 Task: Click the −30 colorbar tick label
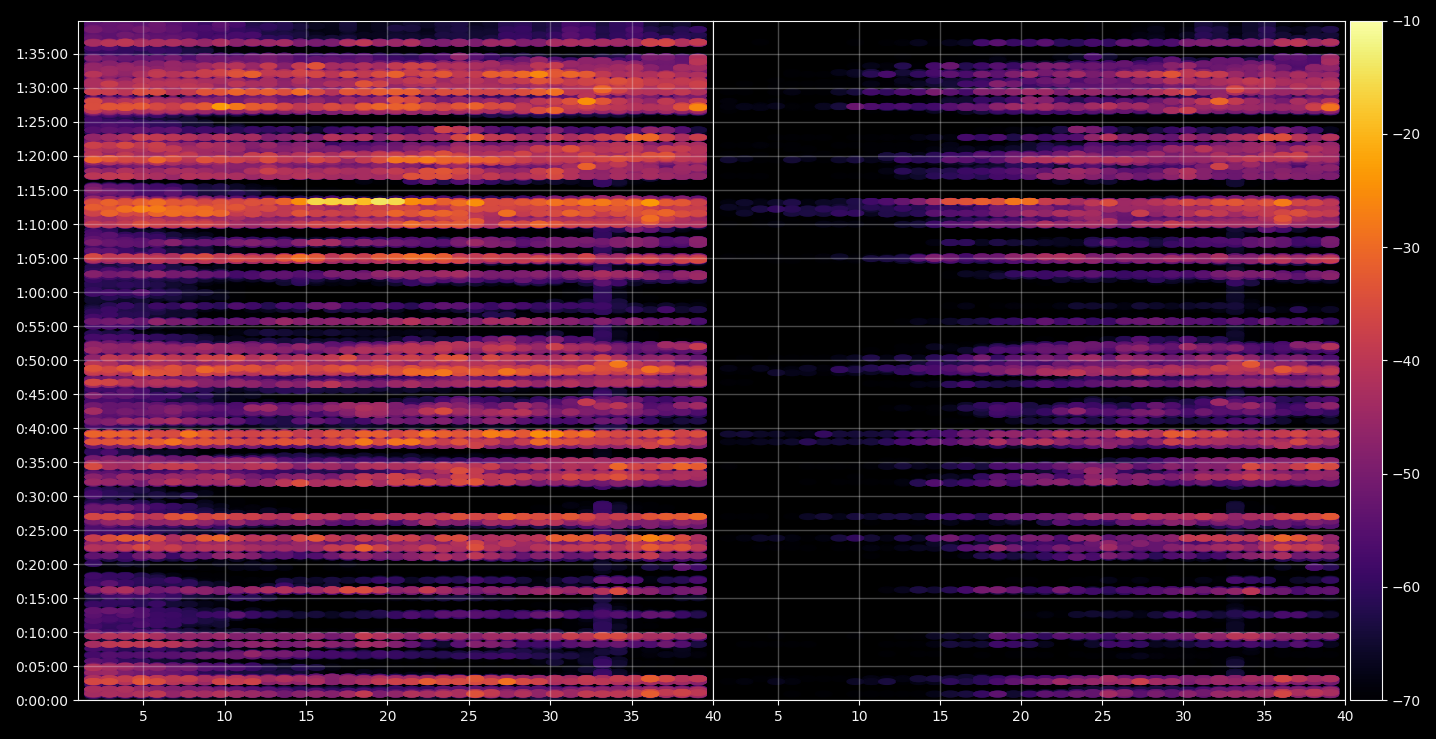click(1406, 247)
